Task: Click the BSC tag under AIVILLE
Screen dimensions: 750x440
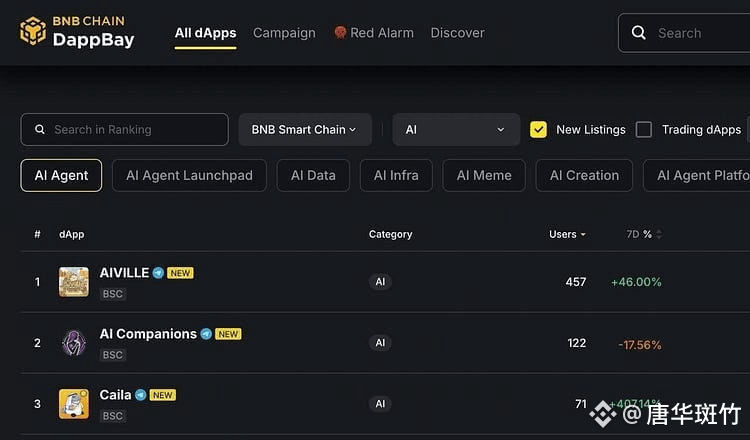Action: 113,294
